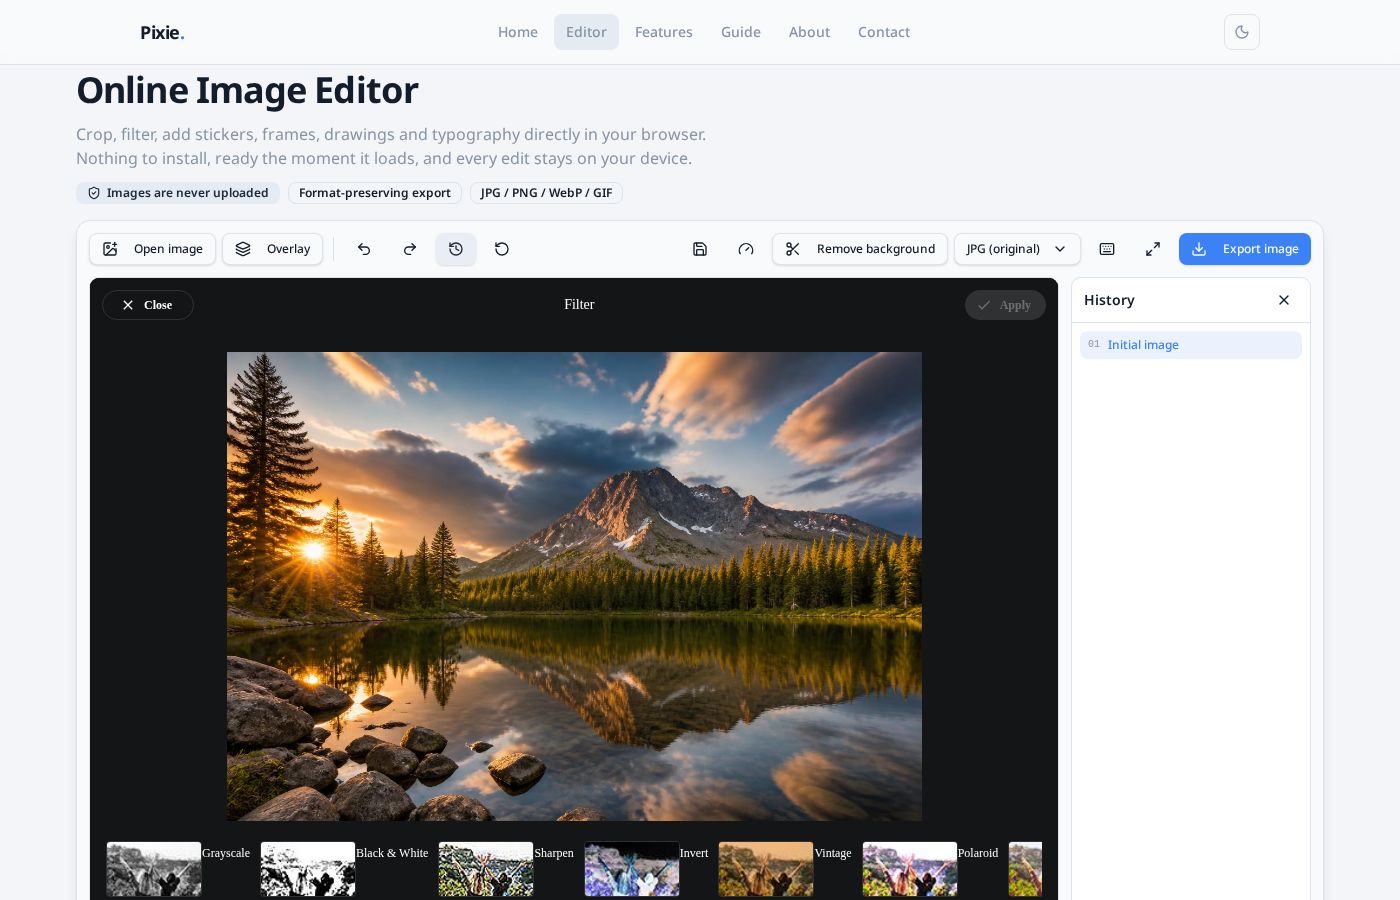Choose the Grayscale filter thumbnail
1400x900 pixels.
(x=154, y=869)
